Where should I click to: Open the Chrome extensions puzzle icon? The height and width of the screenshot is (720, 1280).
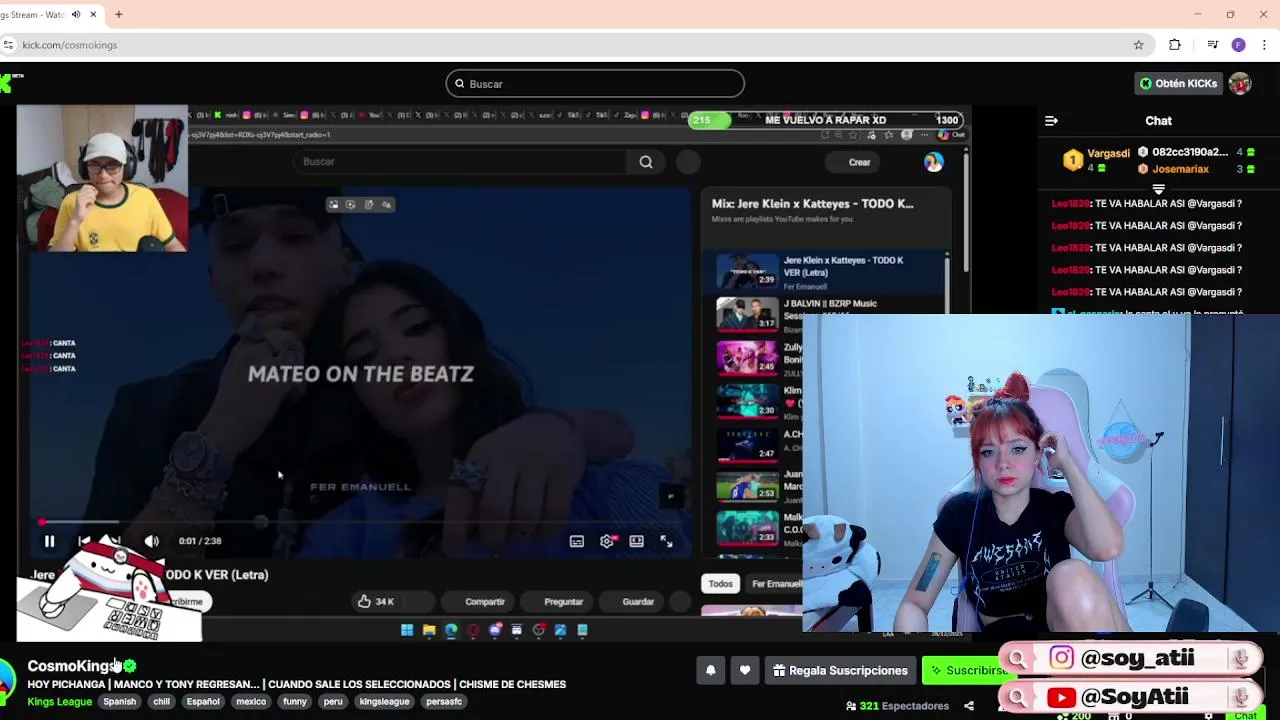tap(1175, 45)
